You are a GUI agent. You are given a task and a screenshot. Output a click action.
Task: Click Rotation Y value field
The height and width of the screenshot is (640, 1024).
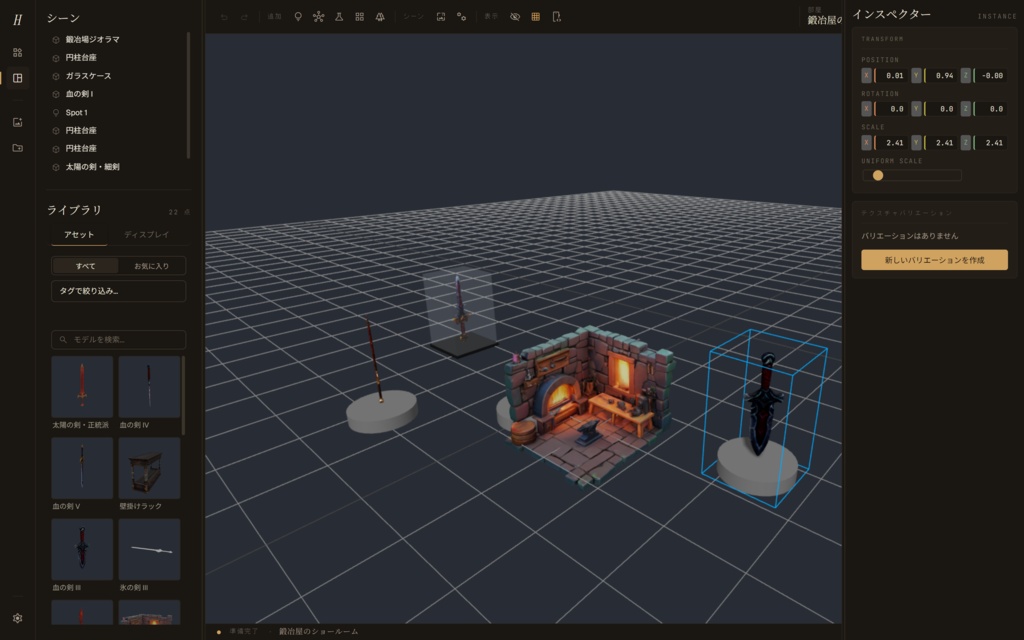click(940, 109)
